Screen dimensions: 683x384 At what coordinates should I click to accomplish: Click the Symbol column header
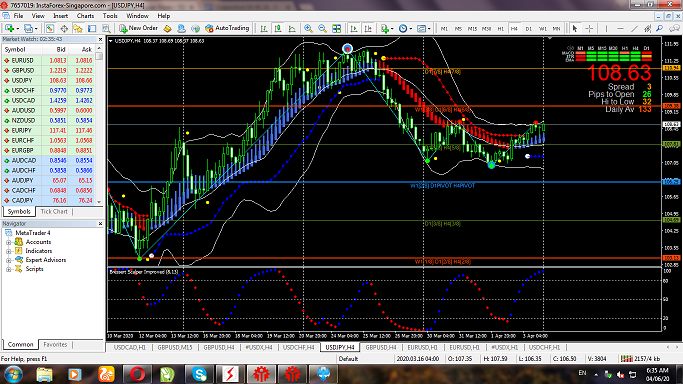[22, 50]
